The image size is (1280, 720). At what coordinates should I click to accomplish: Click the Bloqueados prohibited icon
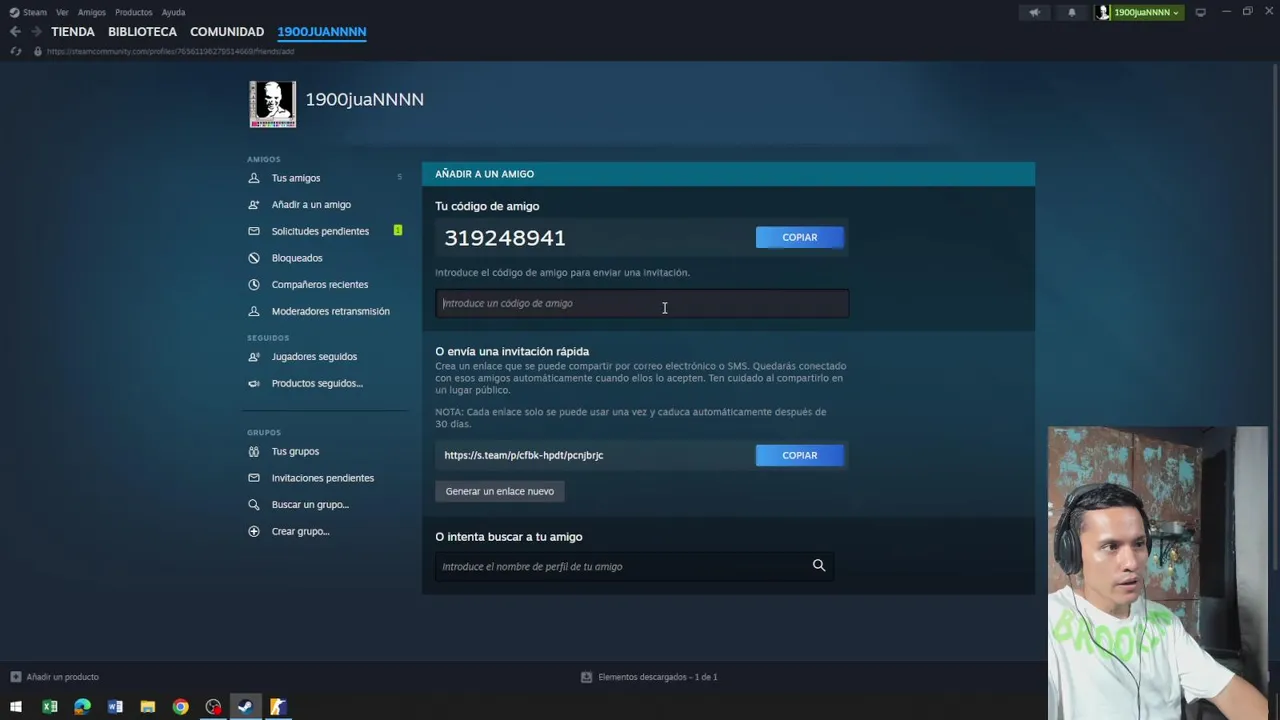pyautogui.click(x=254, y=258)
